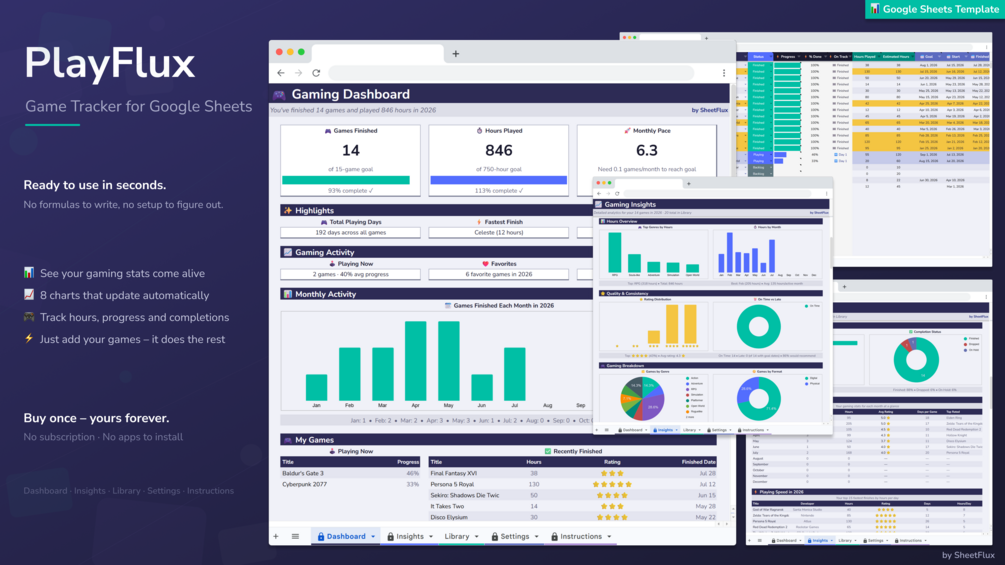Click controller icon beside Gaming Dashboard title

click(279, 95)
